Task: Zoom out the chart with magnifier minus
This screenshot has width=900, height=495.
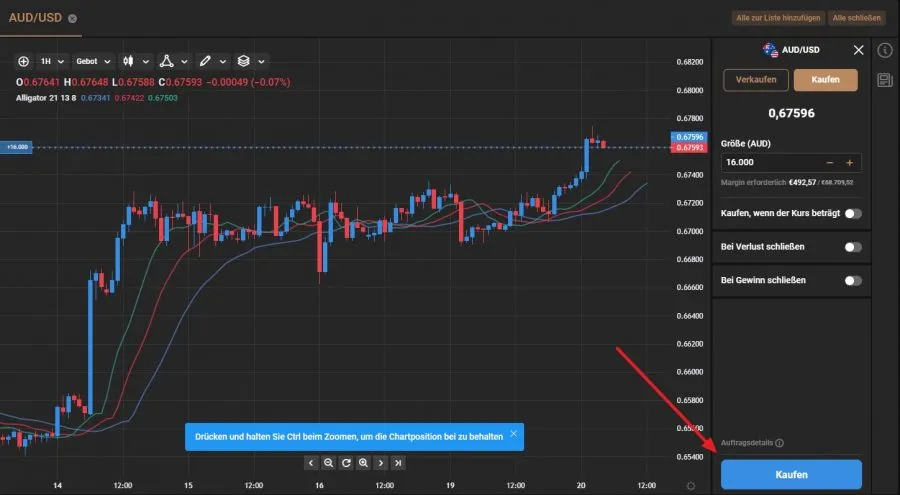Action: click(328, 463)
